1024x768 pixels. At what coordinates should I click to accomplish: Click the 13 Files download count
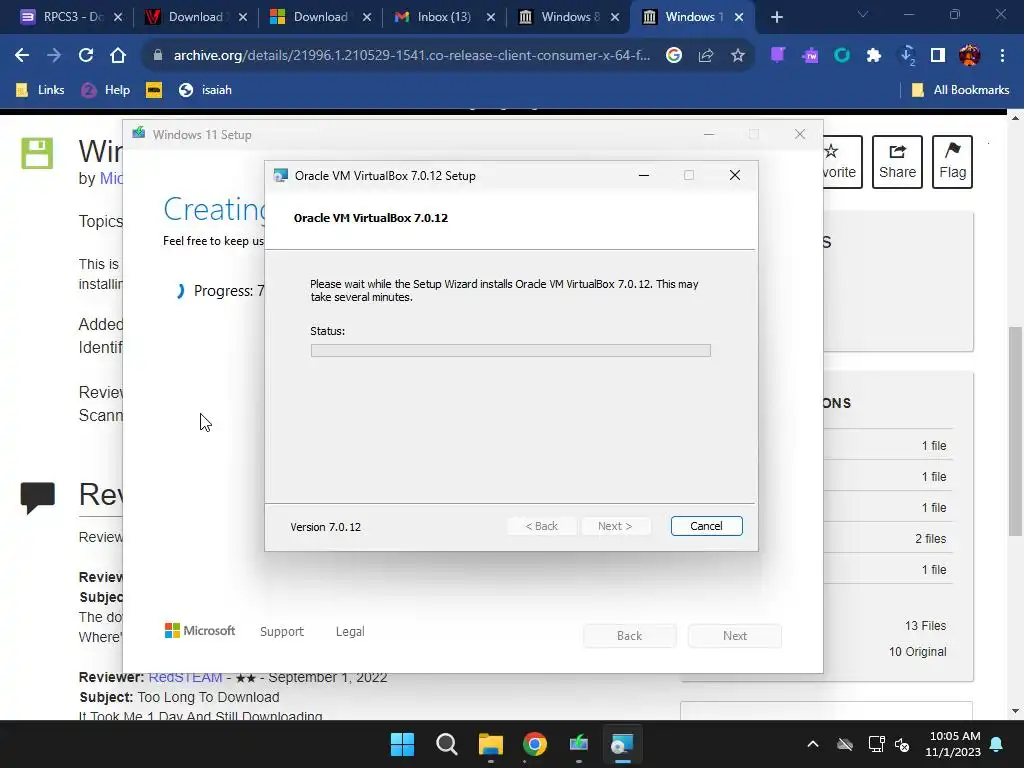pos(925,626)
